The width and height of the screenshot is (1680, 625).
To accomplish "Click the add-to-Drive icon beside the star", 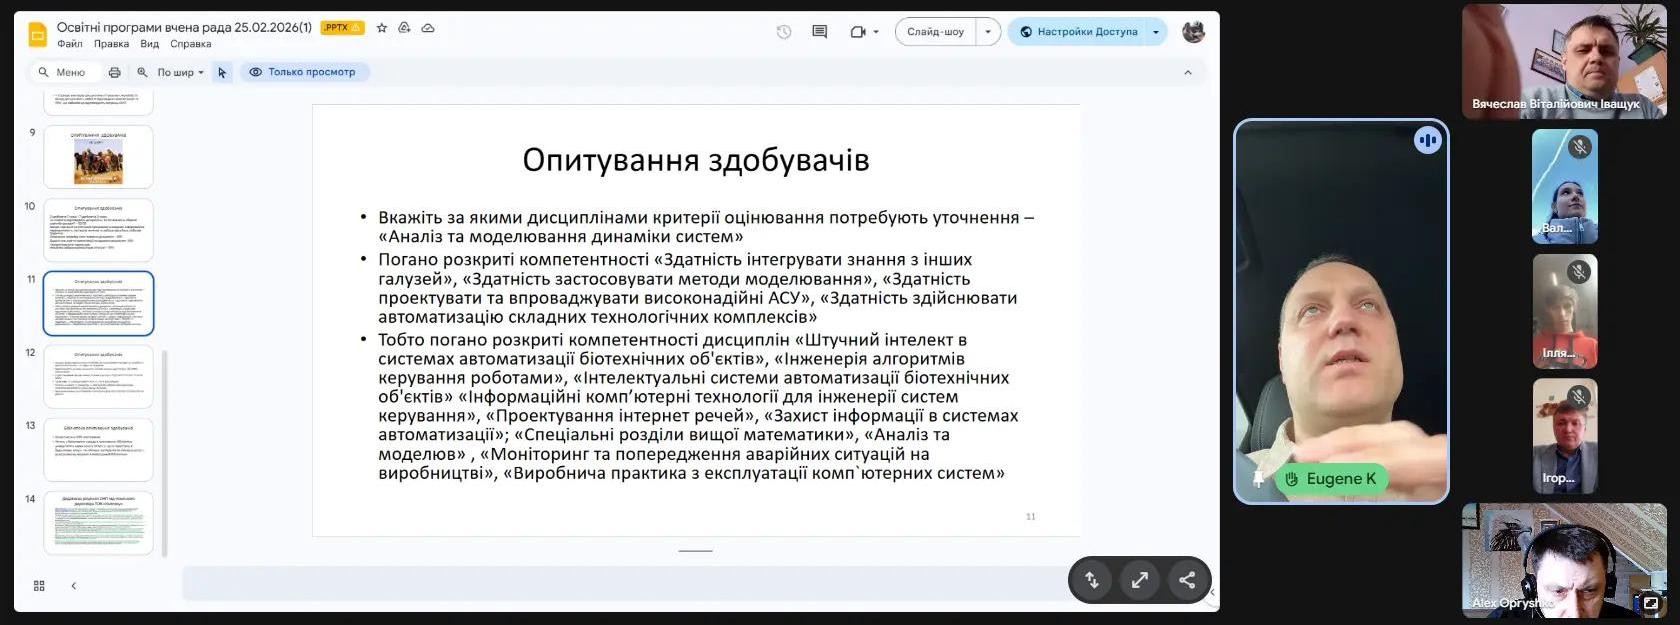I will pyautogui.click(x=404, y=28).
